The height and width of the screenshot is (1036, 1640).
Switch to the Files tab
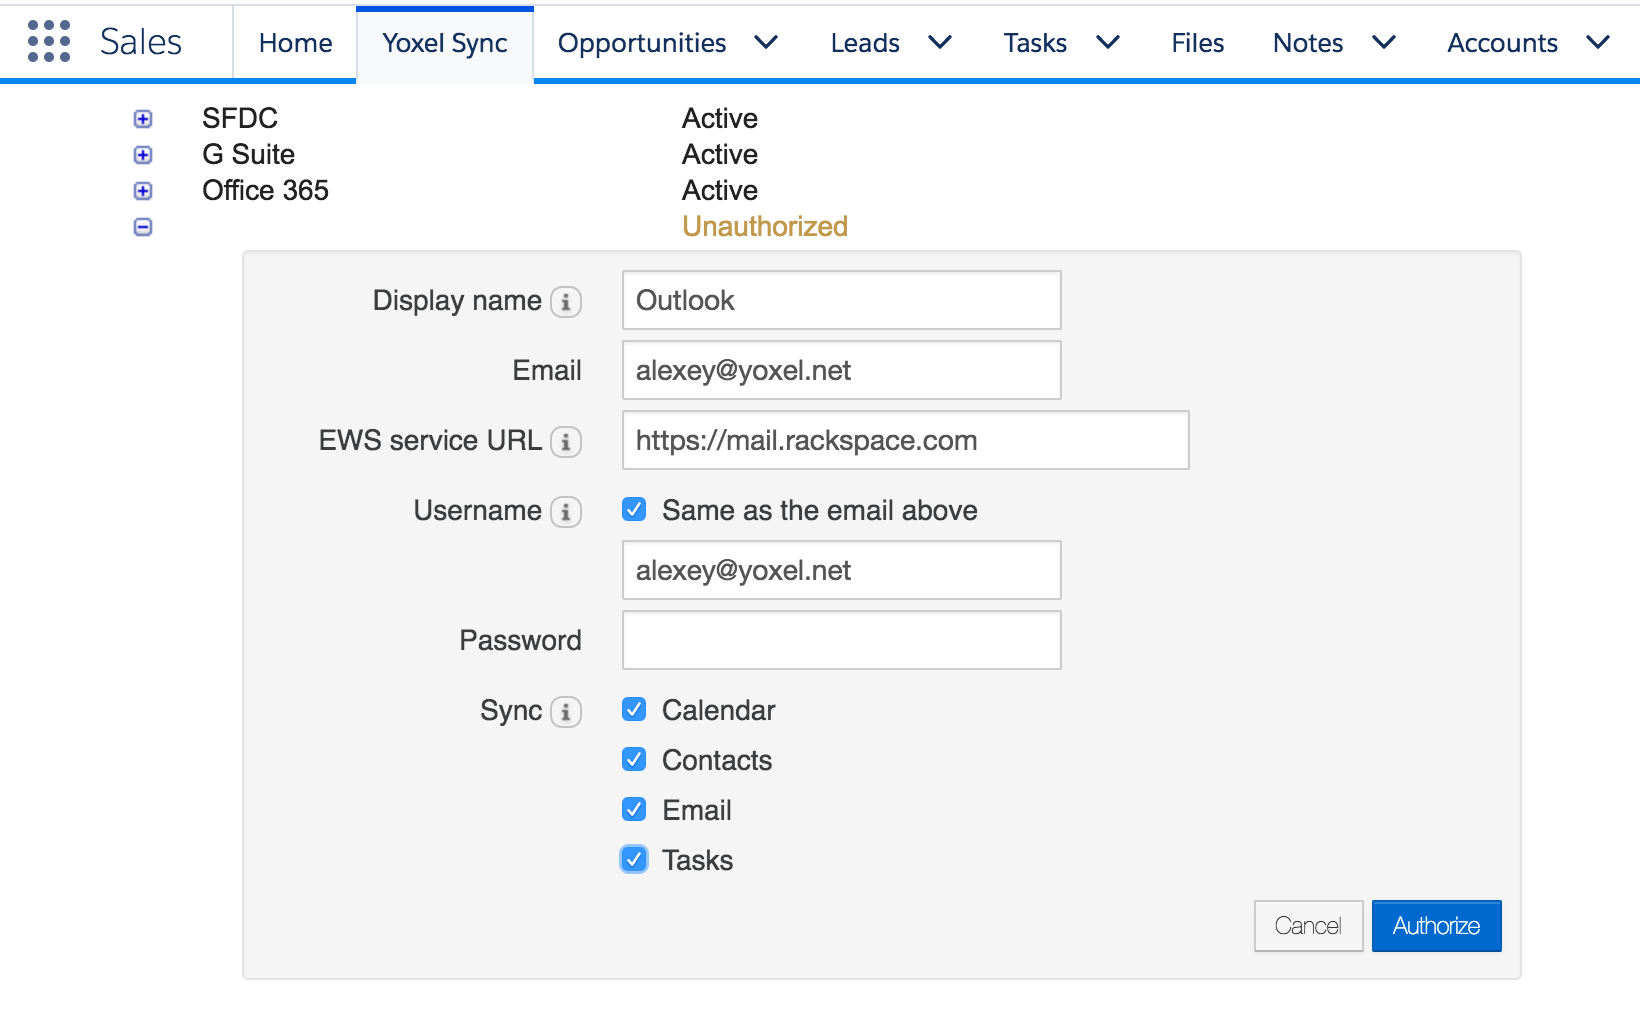pos(1197,43)
